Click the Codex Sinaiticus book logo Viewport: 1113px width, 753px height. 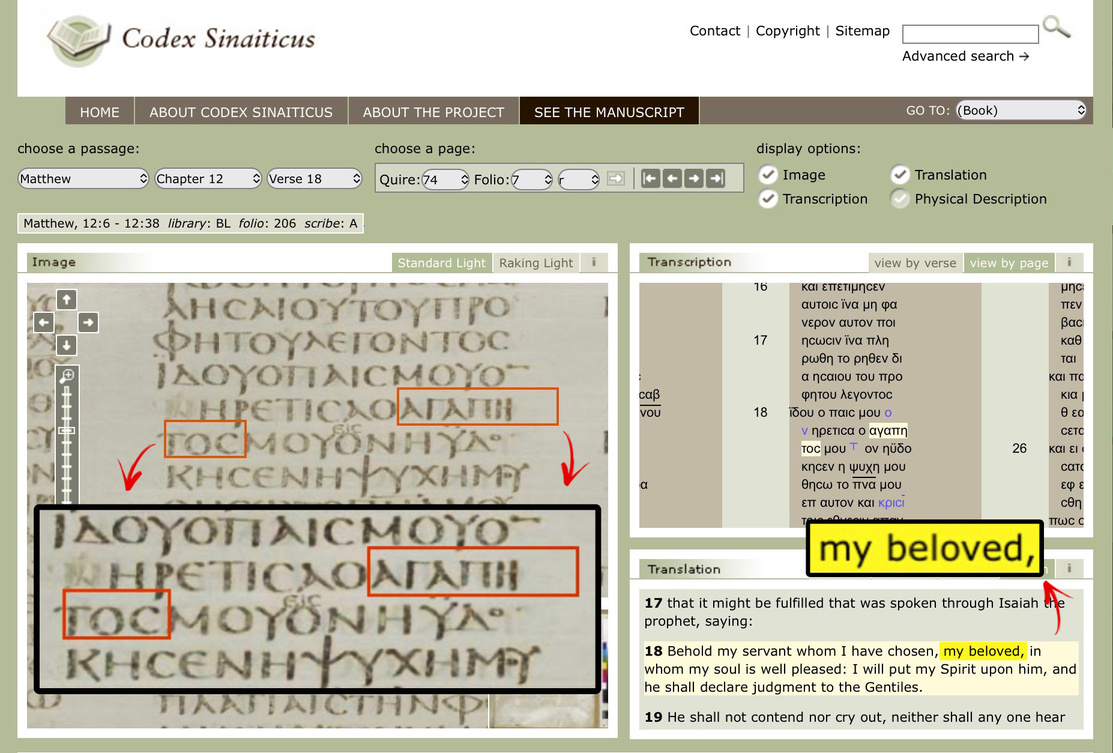click(x=79, y=40)
